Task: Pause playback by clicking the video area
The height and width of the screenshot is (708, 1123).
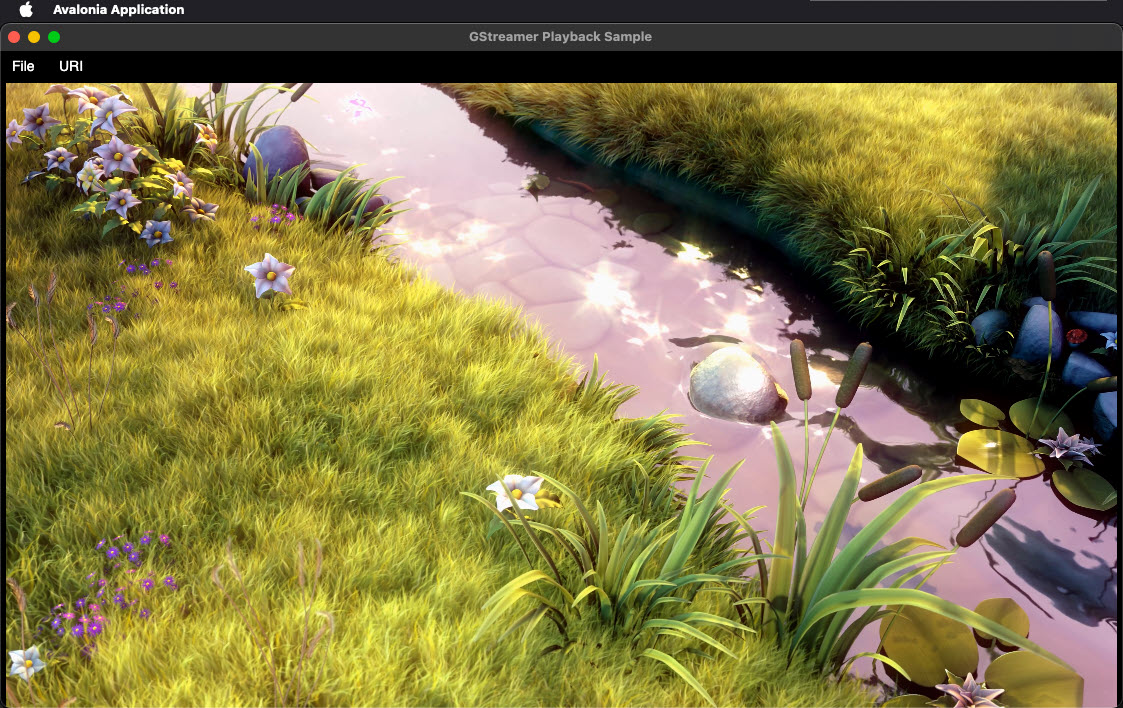Action: (560, 390)
